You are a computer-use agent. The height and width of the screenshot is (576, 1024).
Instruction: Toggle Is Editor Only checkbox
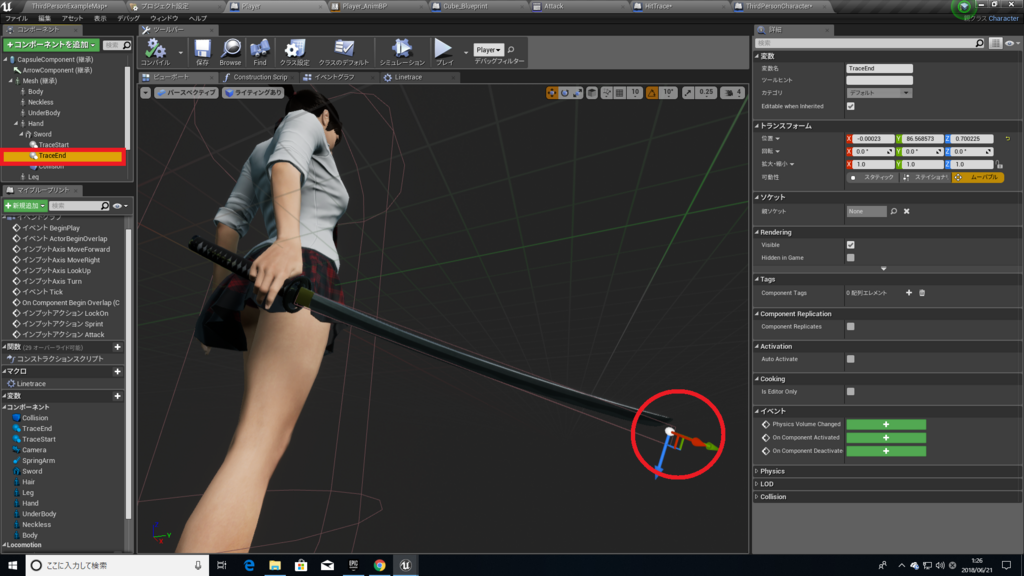coord(850,392)
